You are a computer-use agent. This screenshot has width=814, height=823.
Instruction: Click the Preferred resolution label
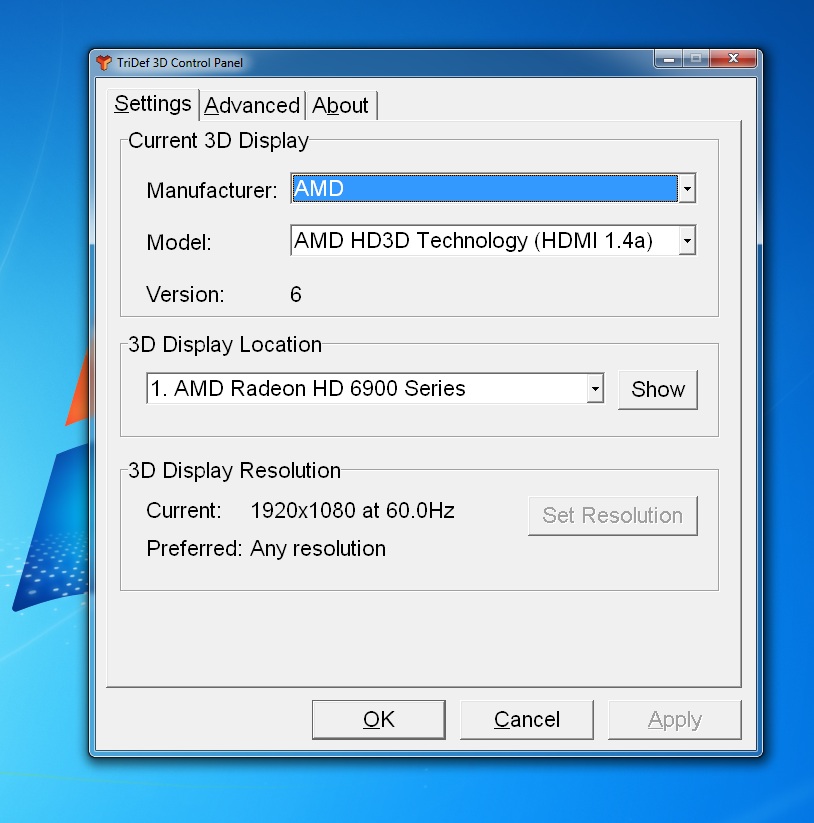tap(194, 548)
